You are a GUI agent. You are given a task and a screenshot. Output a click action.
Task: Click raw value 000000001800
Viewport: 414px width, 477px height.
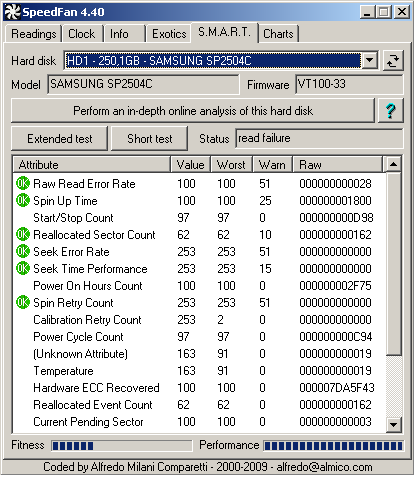335,201
